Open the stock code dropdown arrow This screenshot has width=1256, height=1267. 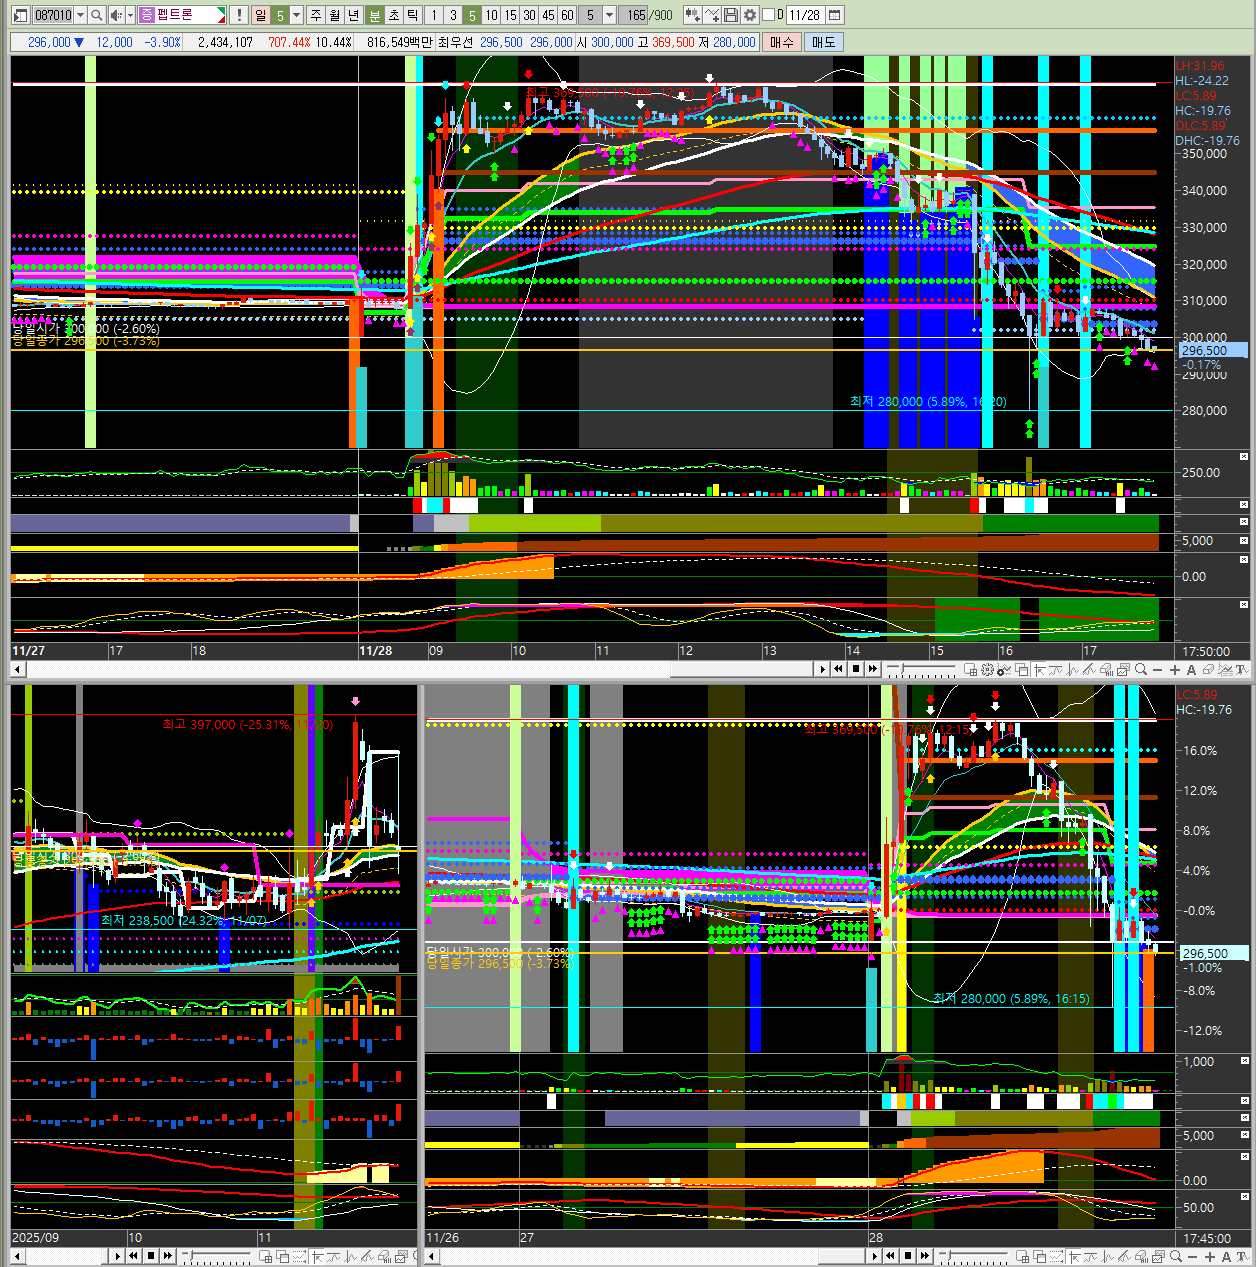click(x=81, y=15)
